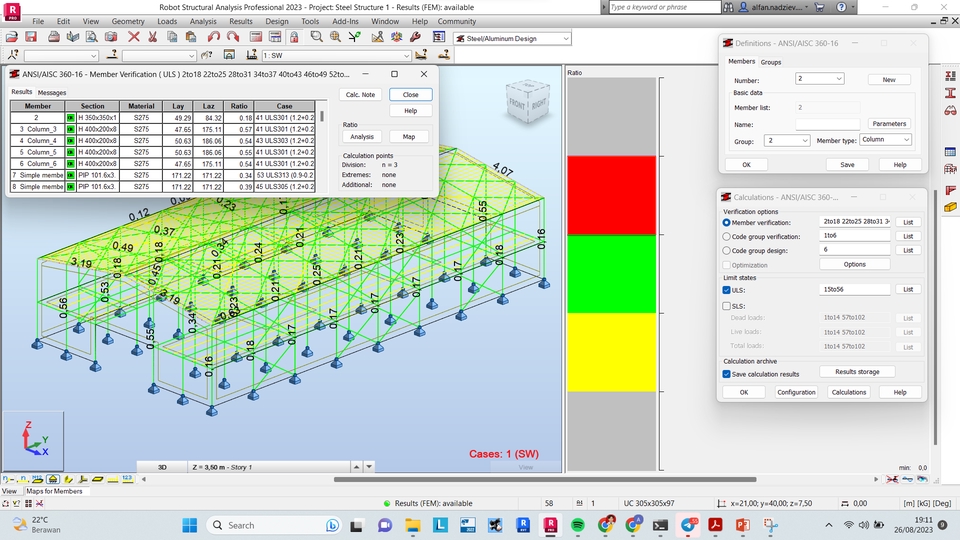The image size is (960, 540).
Task: Select Code group design radio option
Action: (727, 250)
